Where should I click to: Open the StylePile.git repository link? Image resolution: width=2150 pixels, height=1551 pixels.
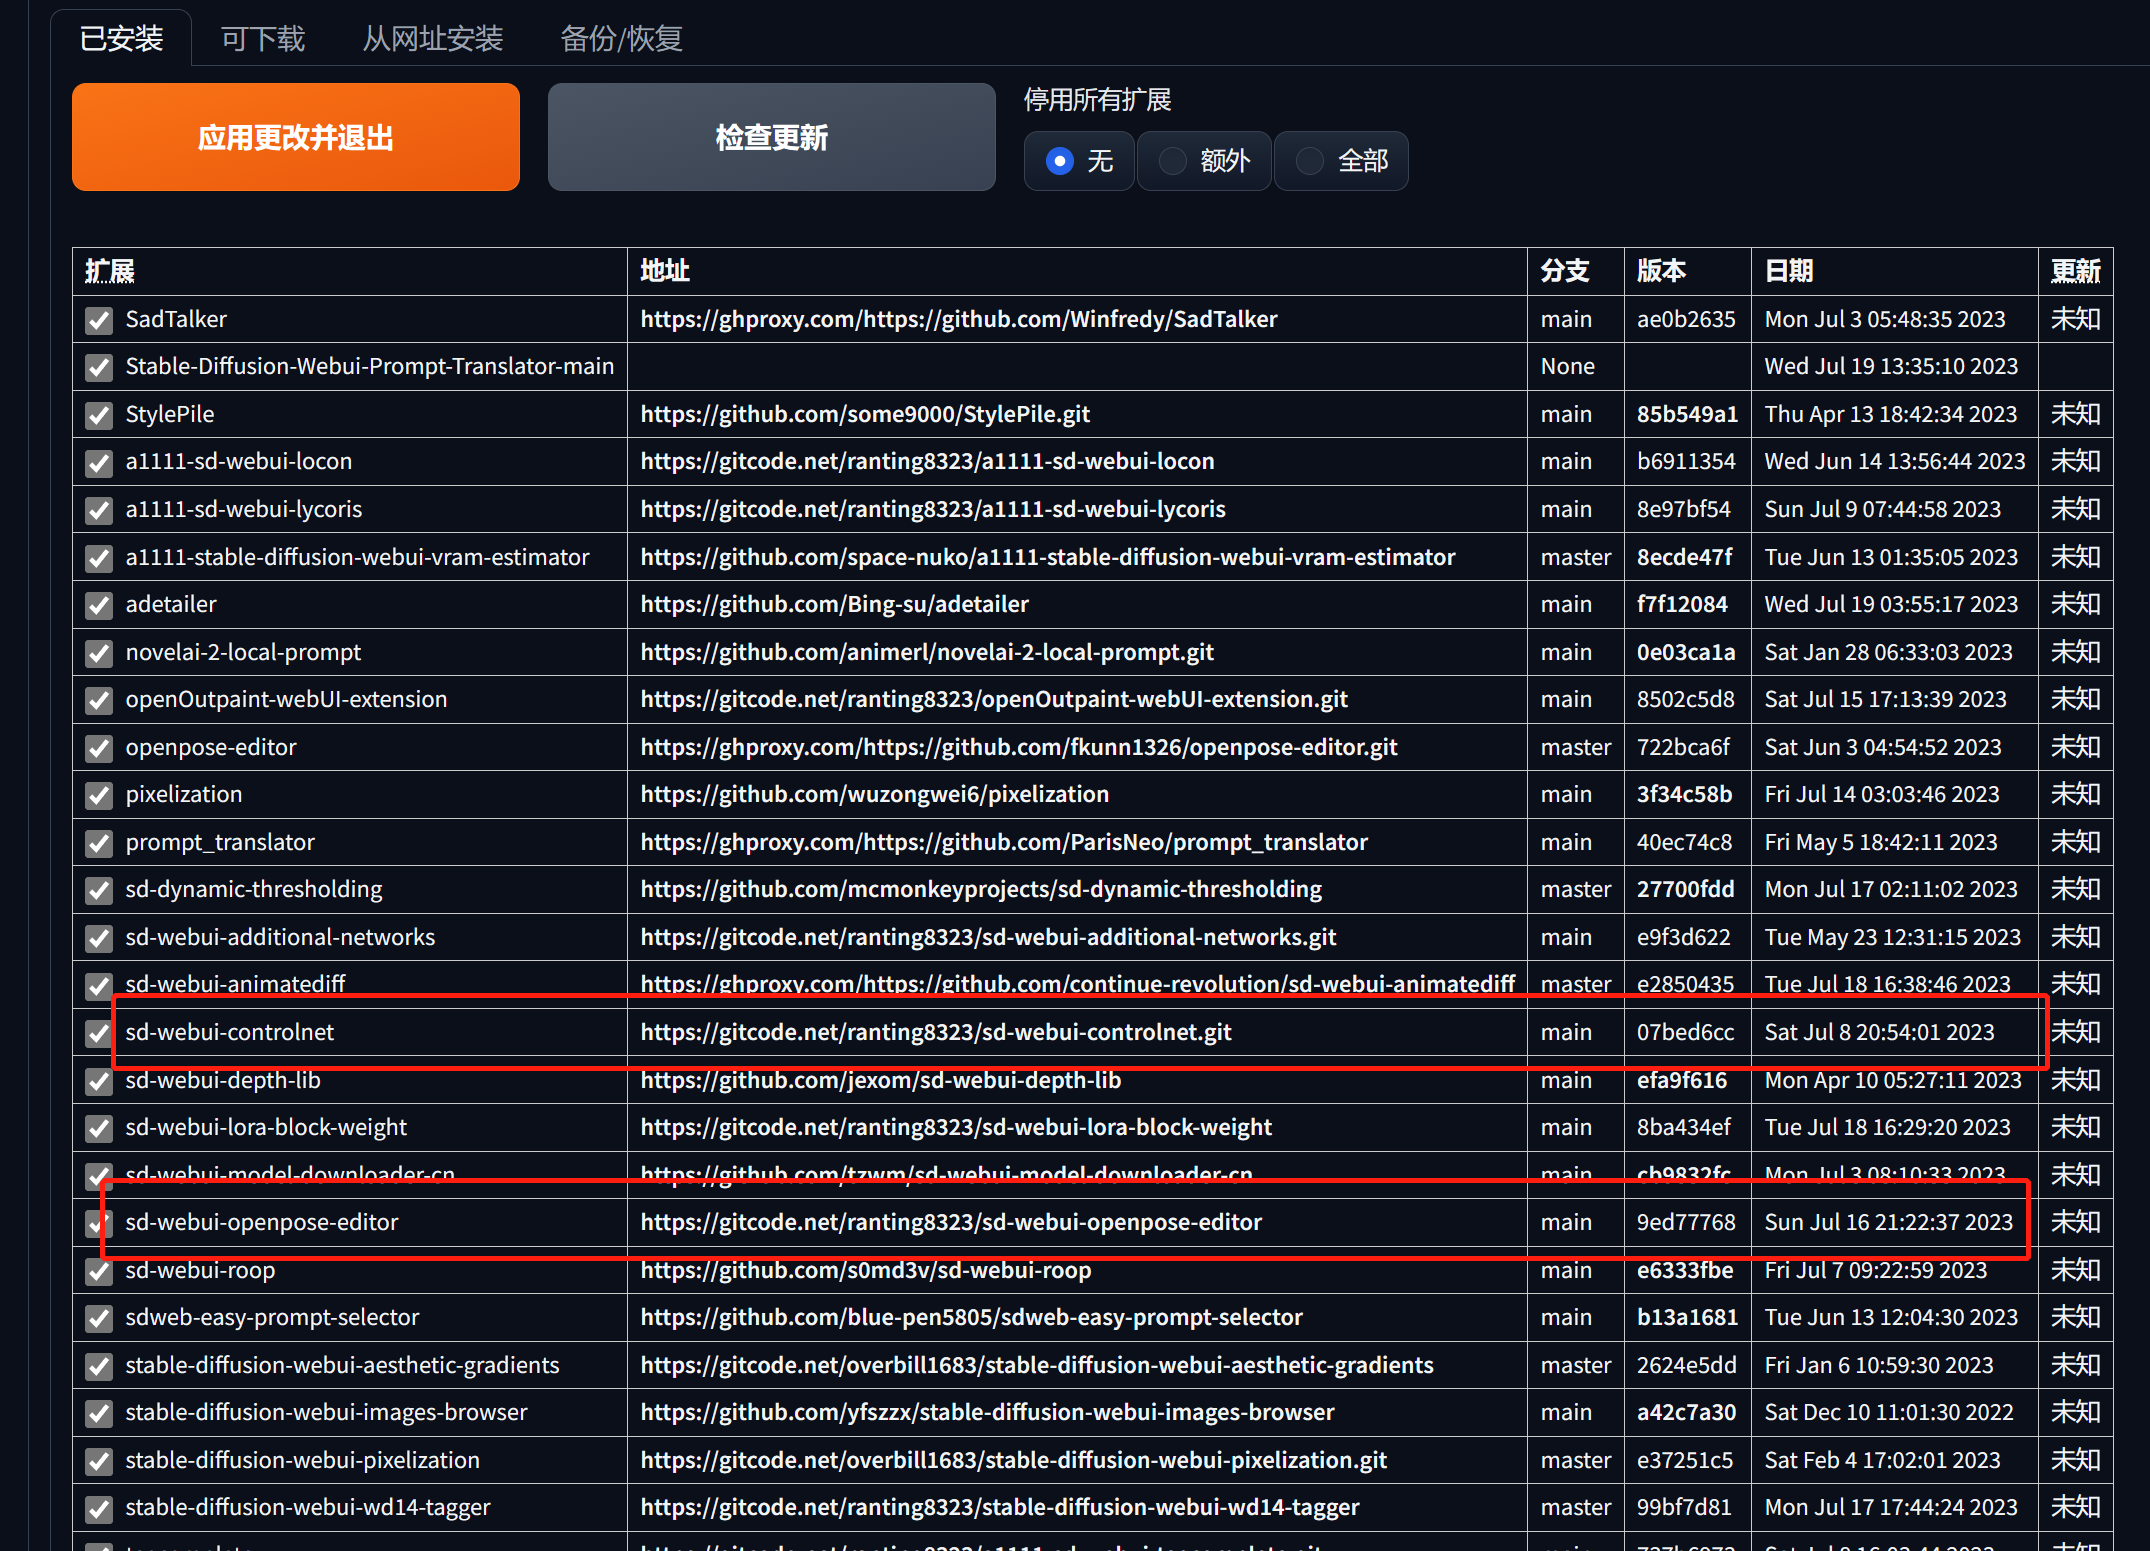(865, 414)
